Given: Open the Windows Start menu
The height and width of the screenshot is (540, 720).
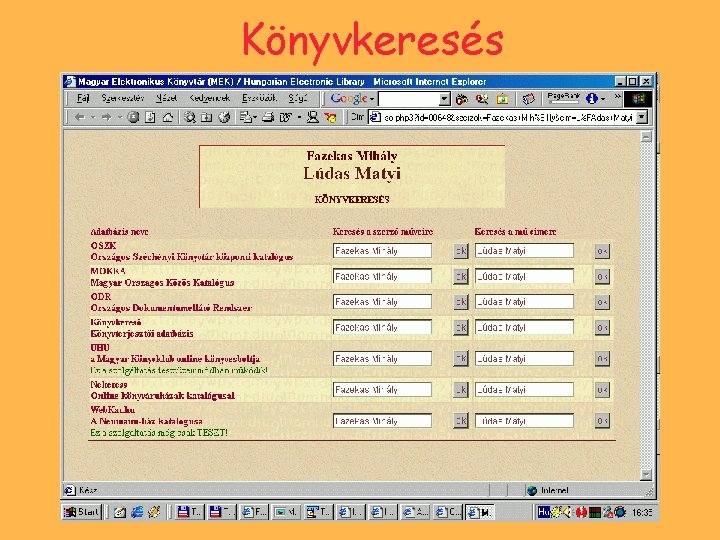Looking at the screenshot, I should 81,512.
